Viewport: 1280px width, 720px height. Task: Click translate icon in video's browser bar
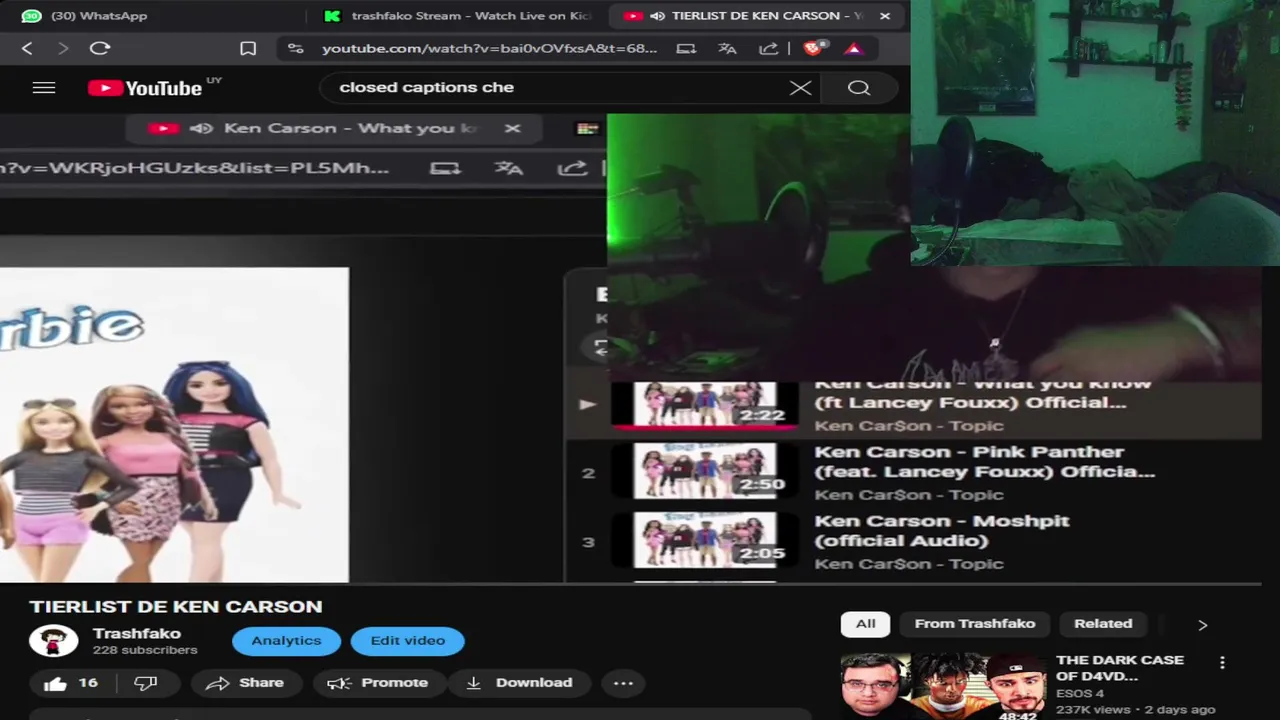508,167
